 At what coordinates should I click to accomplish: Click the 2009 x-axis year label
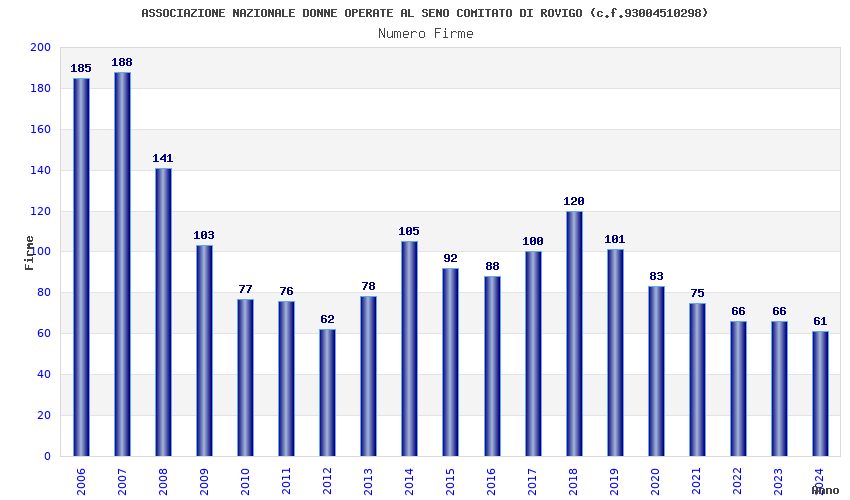204,482
